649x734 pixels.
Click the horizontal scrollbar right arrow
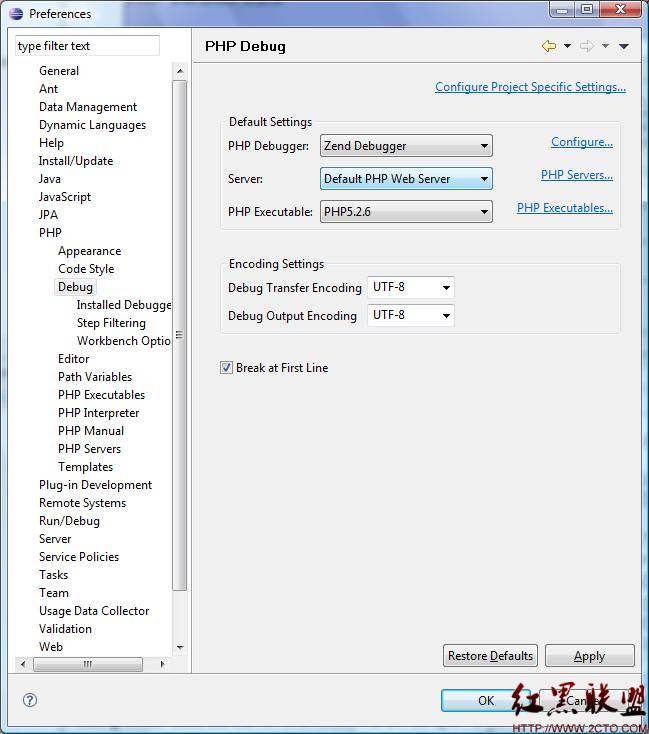point(162,664)
